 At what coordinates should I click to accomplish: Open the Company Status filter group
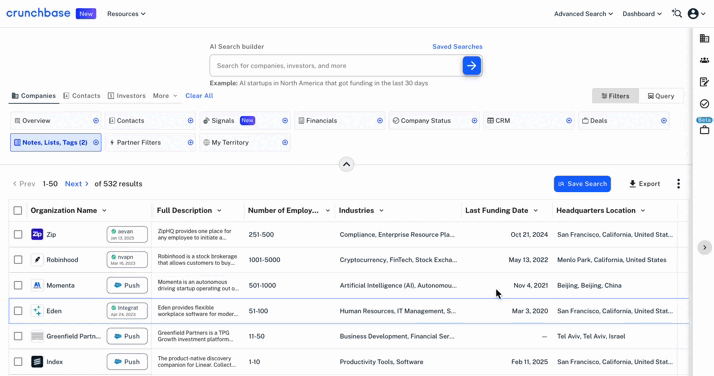[x=434, y=121]
